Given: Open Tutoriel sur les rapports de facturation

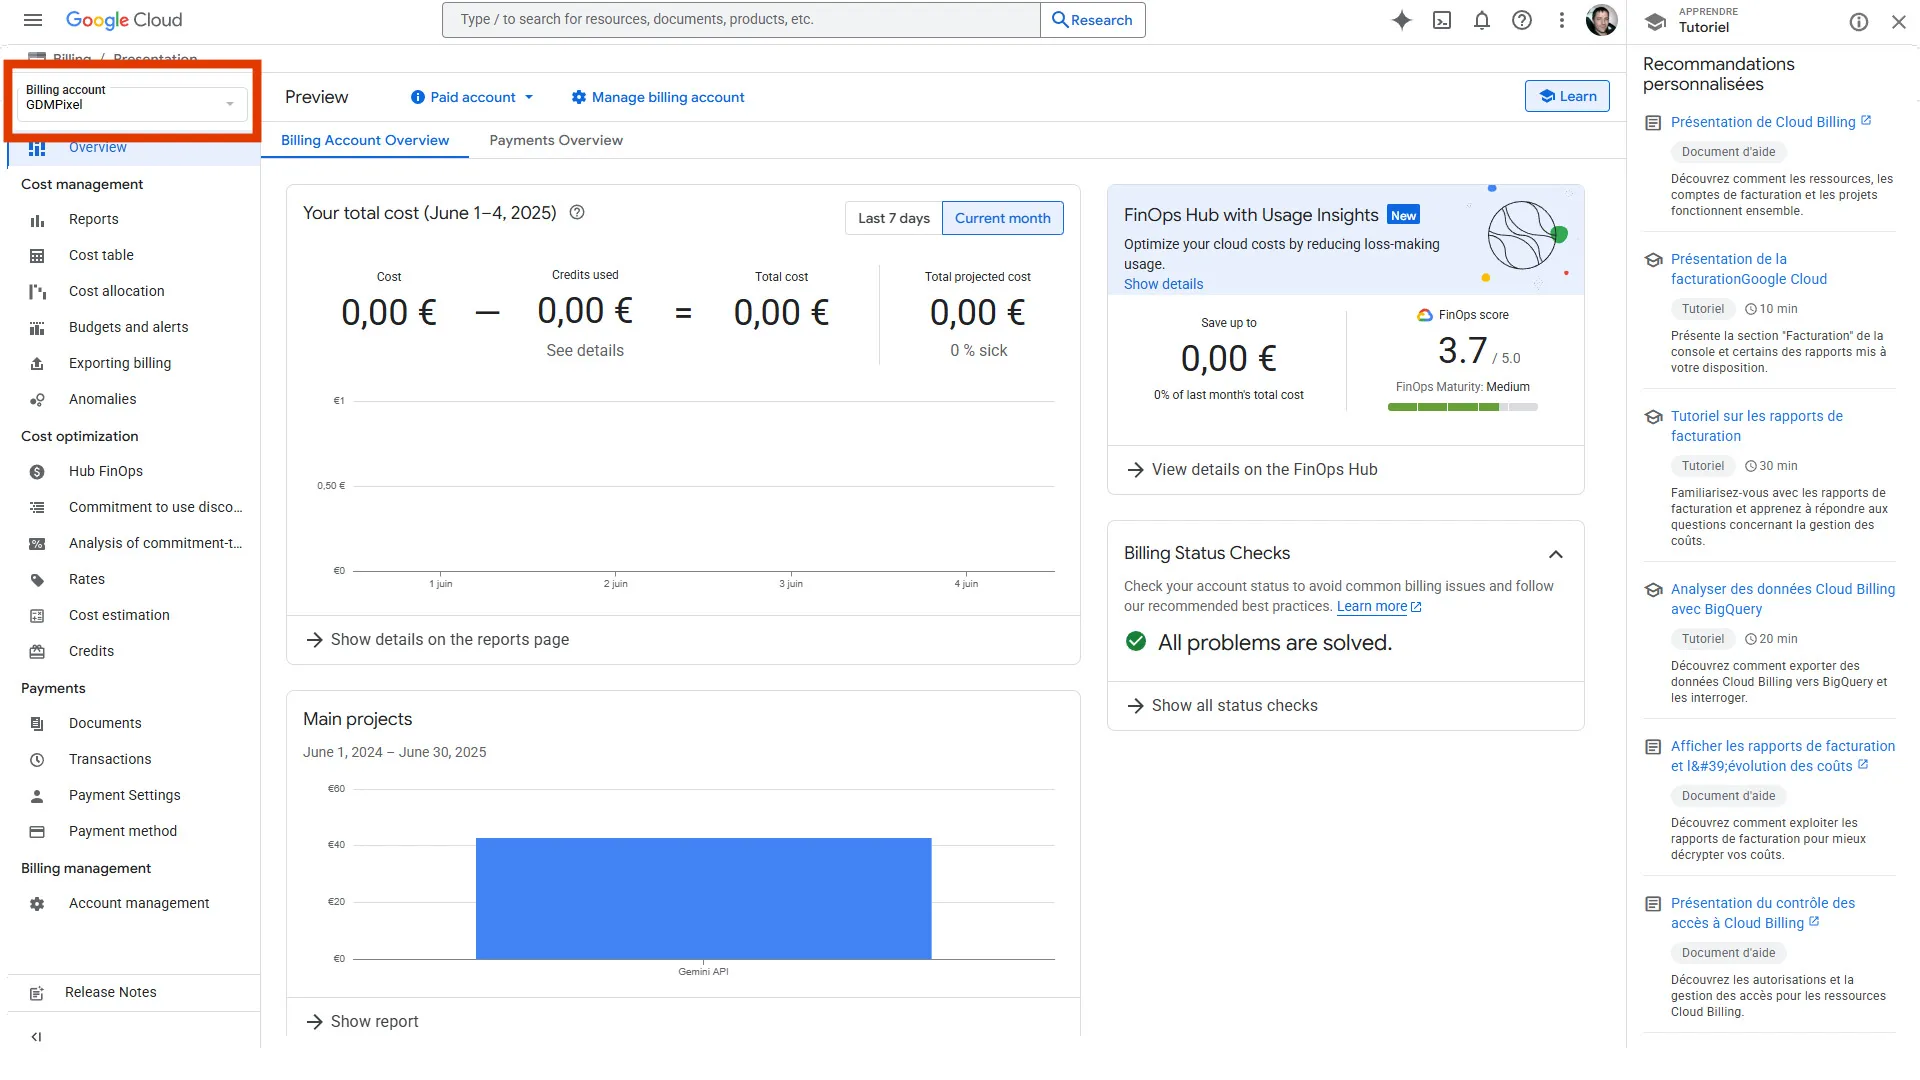Looking at the screenshot, I should click(x=1757, y=426).
